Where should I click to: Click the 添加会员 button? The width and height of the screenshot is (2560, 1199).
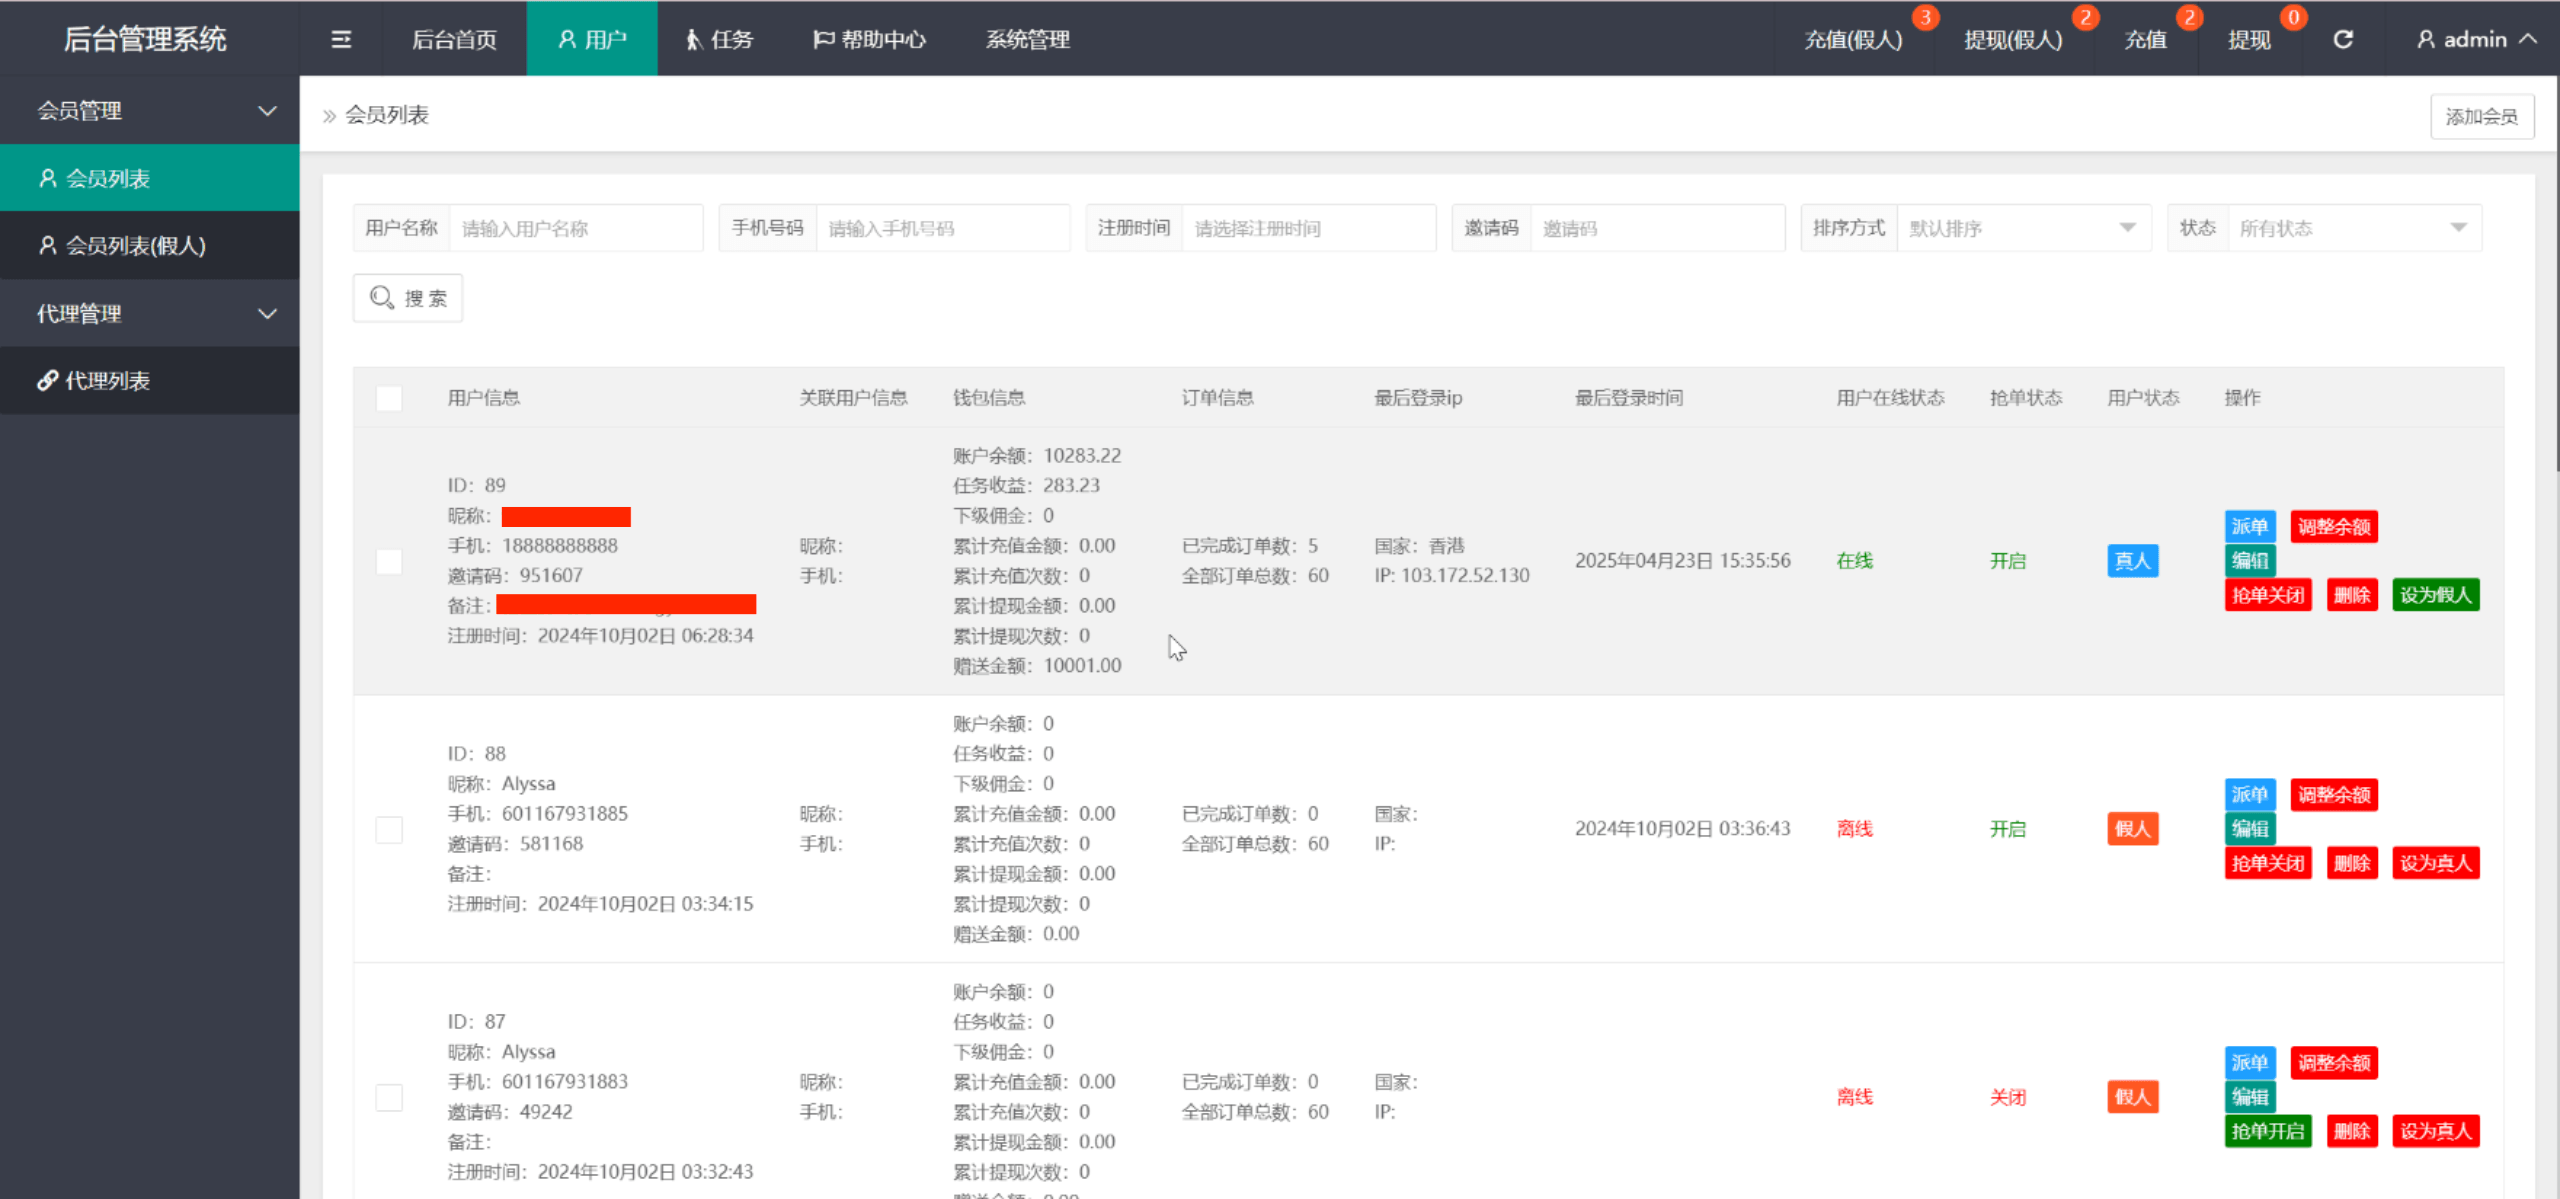click(2481, 117)
